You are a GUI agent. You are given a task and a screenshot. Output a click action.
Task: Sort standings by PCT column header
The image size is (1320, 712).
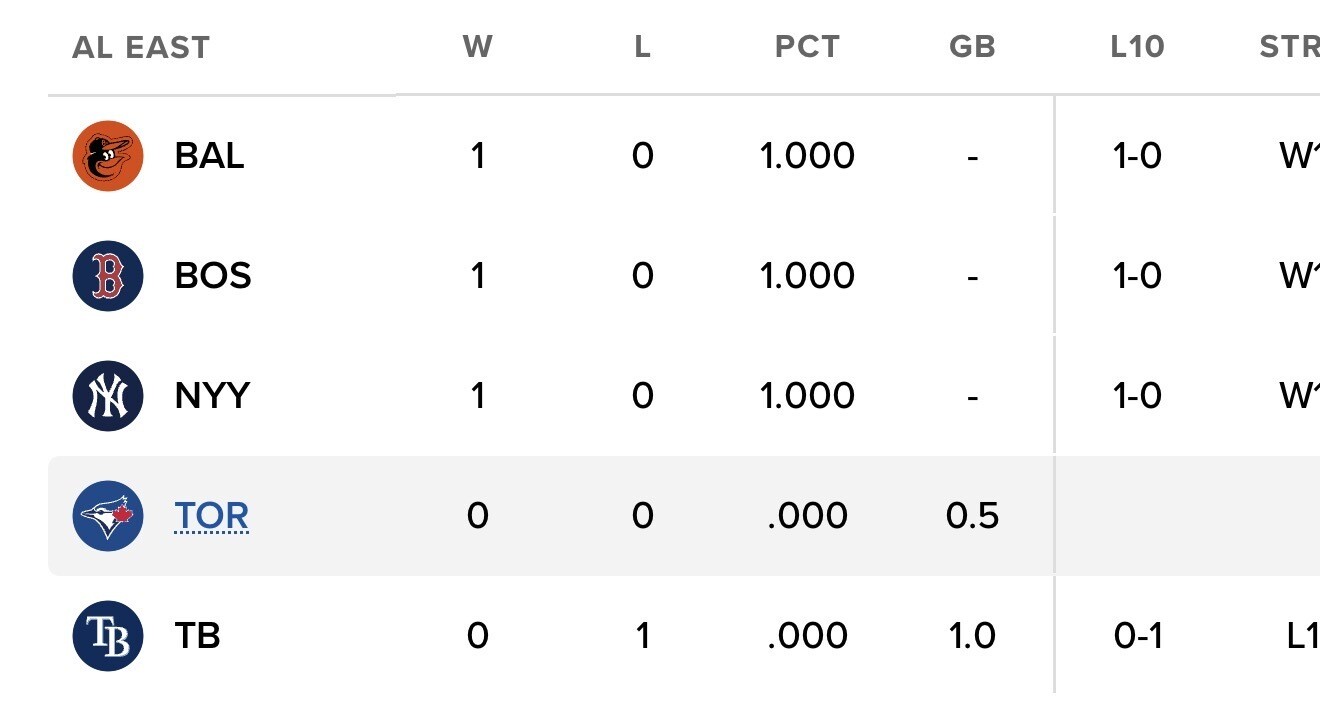click(807, 47)
